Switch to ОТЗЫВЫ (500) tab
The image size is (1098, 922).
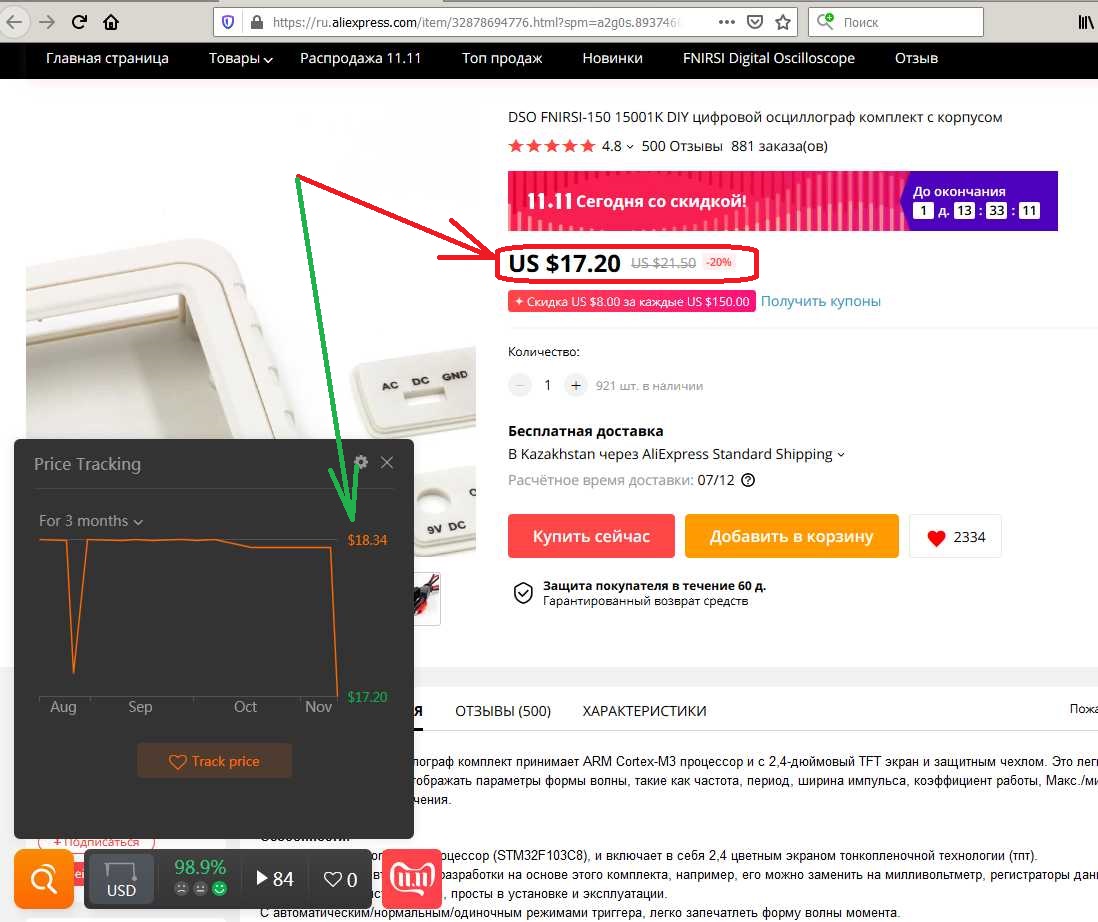[503, 711]
